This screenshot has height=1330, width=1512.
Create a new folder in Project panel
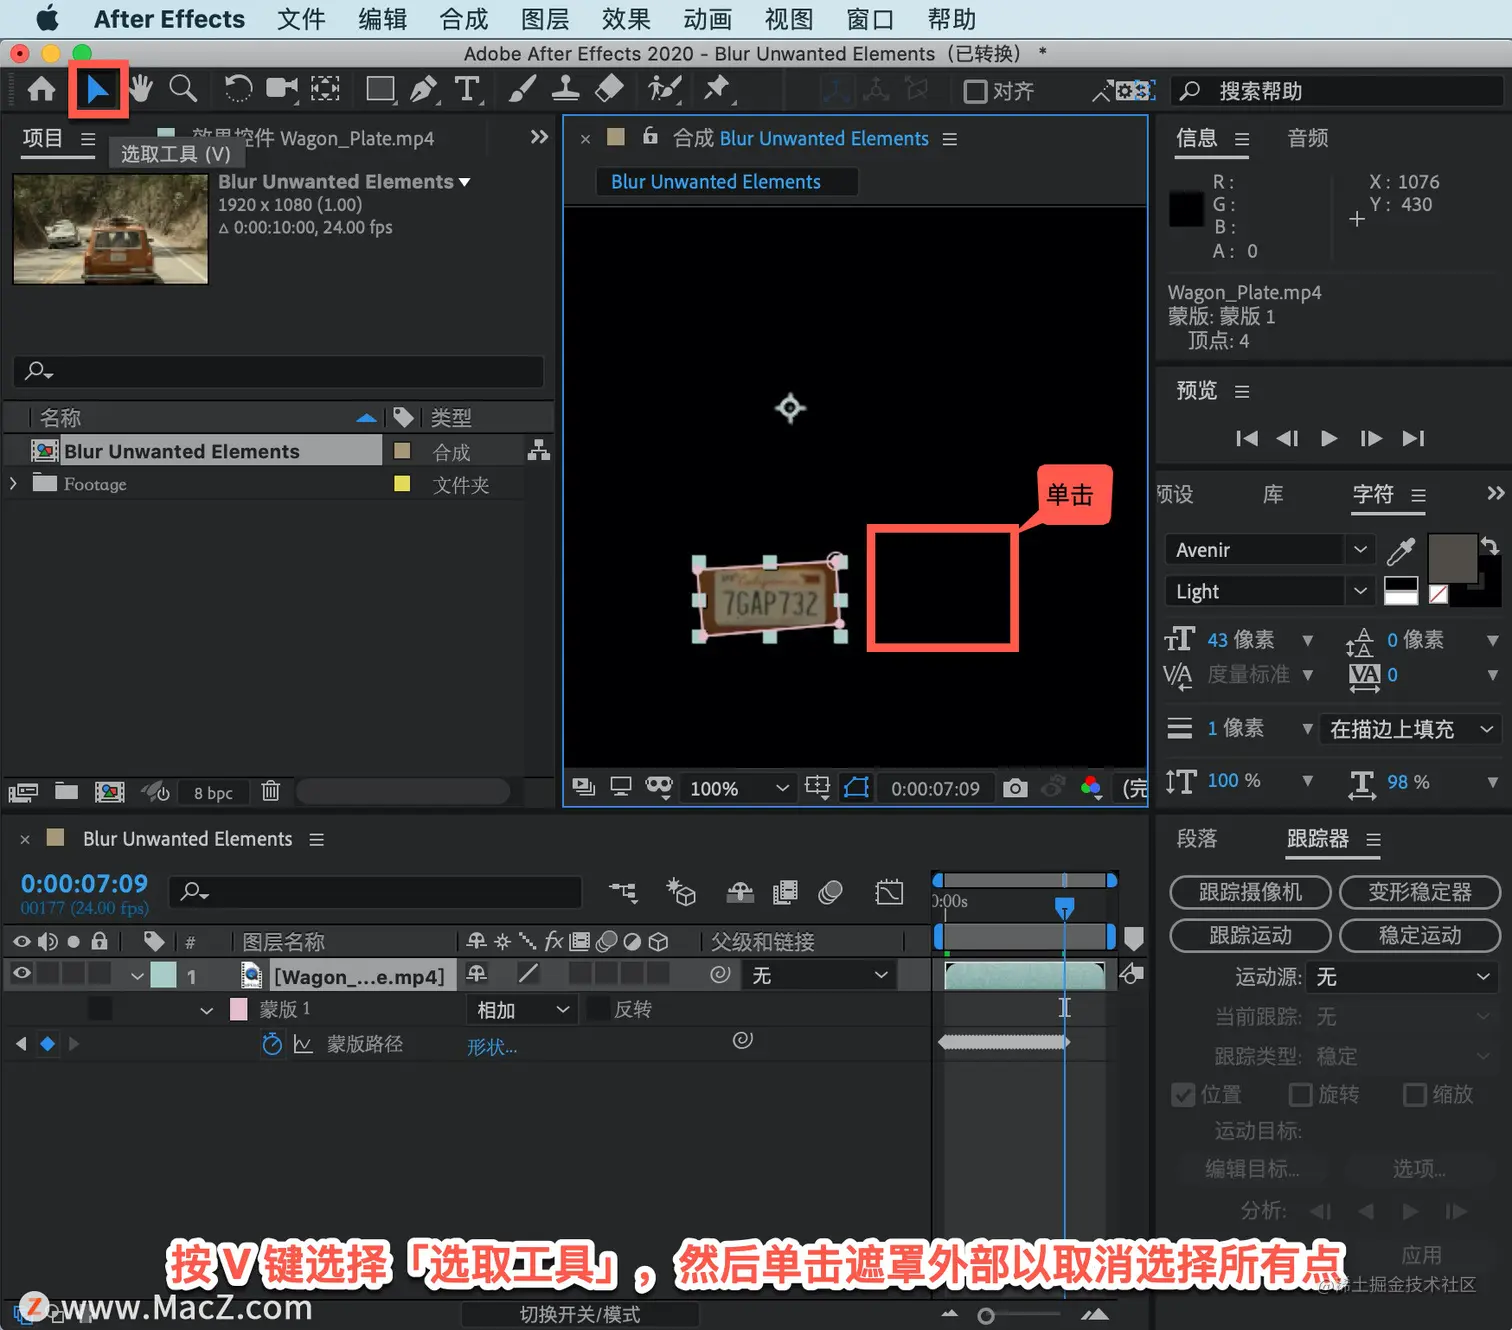[66, 792]
